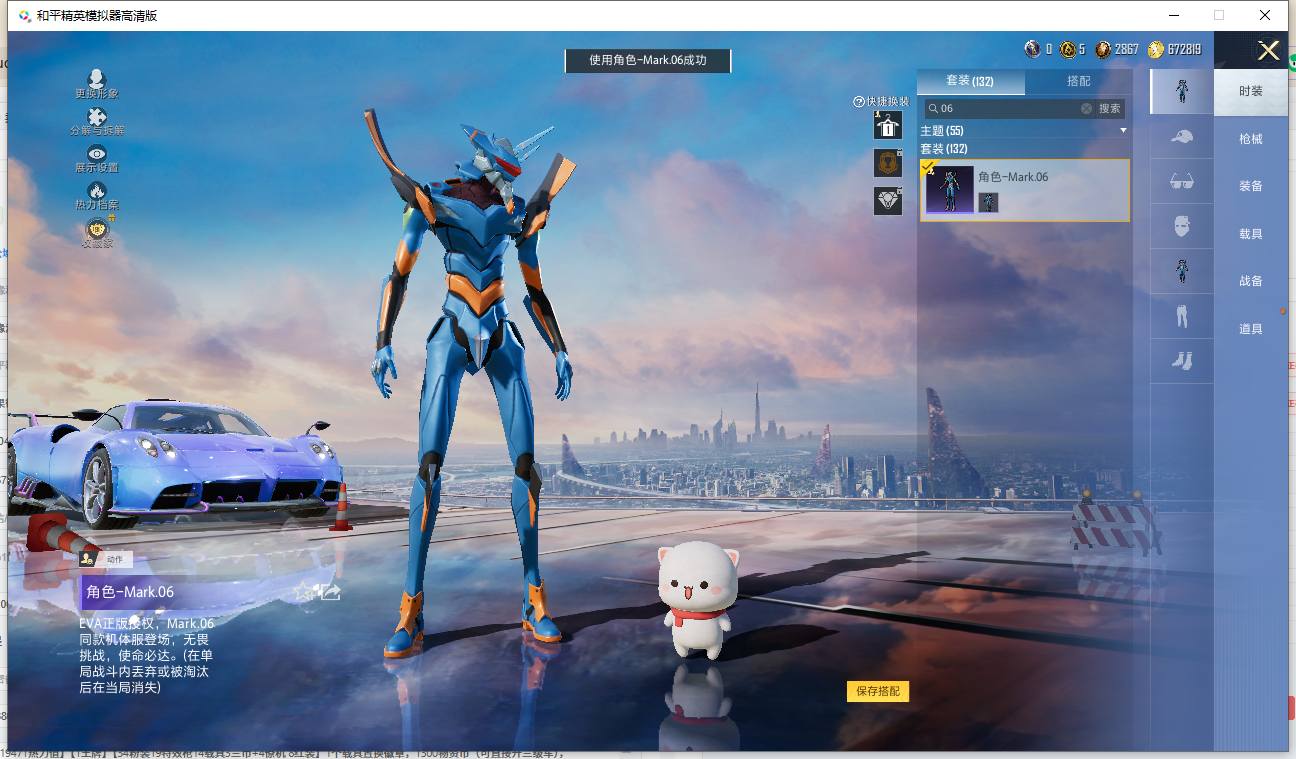Click the 保存搭配 button

[x=878, y=691]
